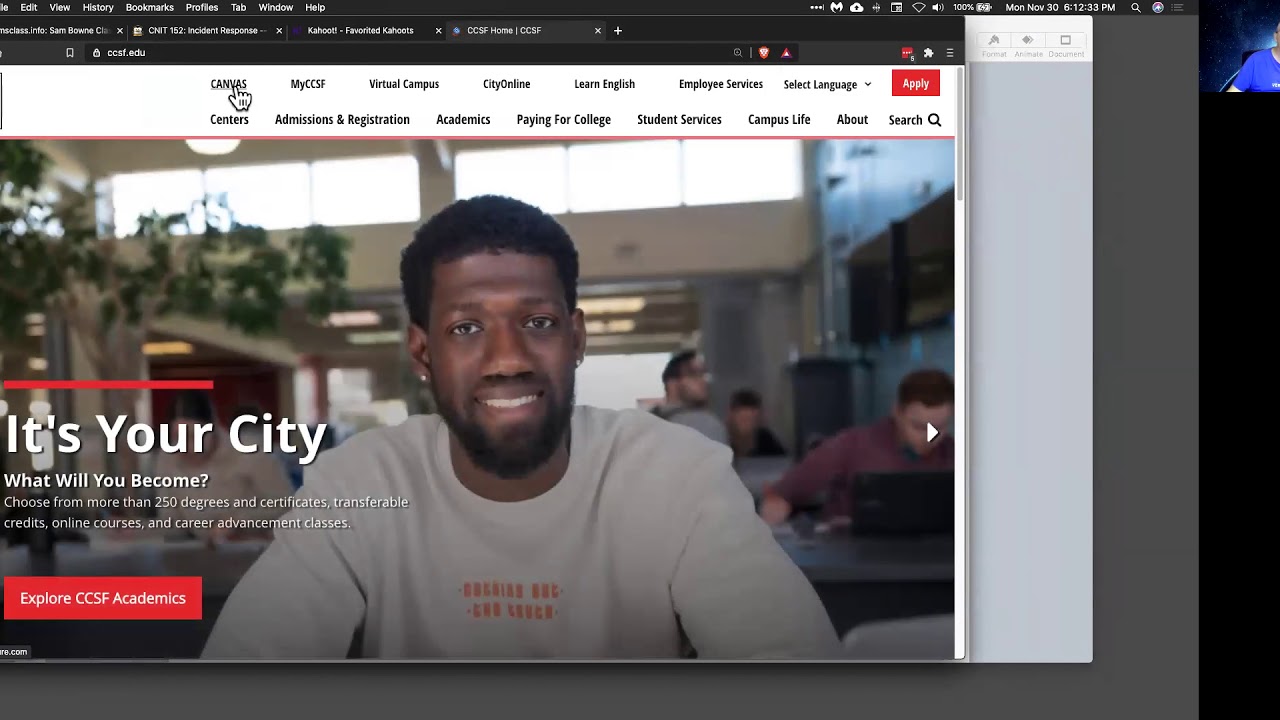Click the Brave Shields lion icon

pos(764,53)
